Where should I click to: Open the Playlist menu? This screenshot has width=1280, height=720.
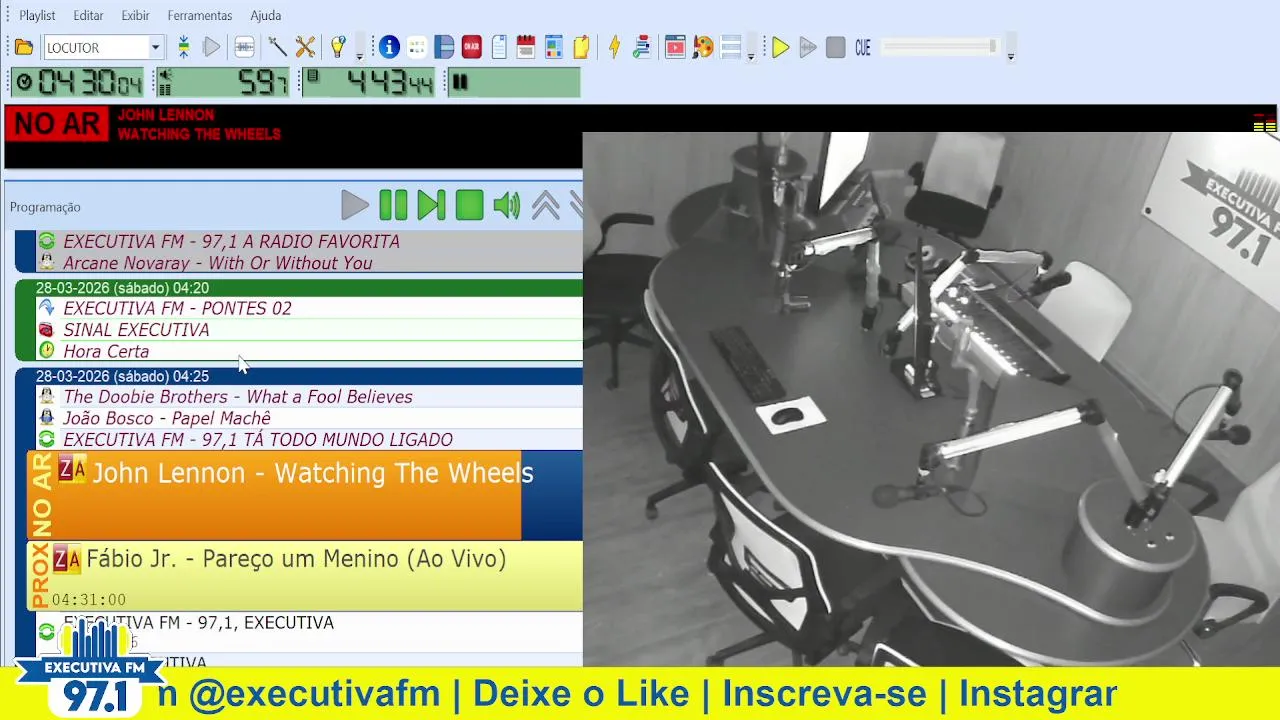(37, 15)
